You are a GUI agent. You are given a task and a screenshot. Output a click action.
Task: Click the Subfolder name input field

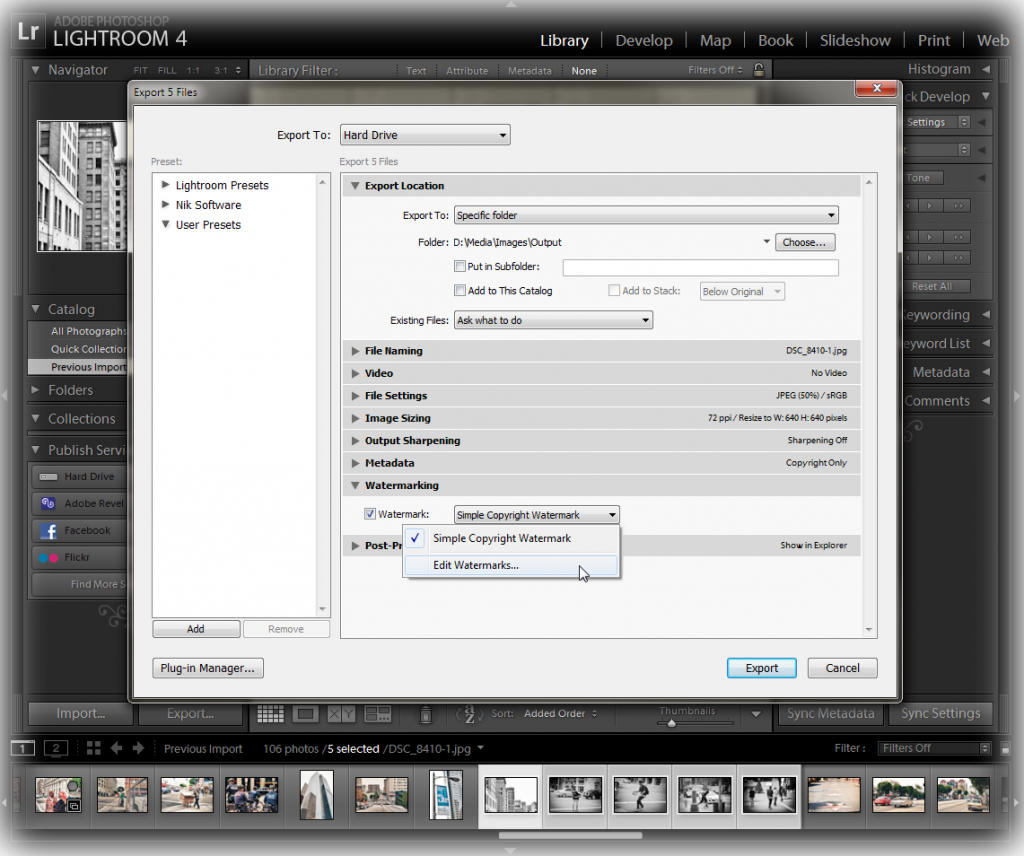701,267
